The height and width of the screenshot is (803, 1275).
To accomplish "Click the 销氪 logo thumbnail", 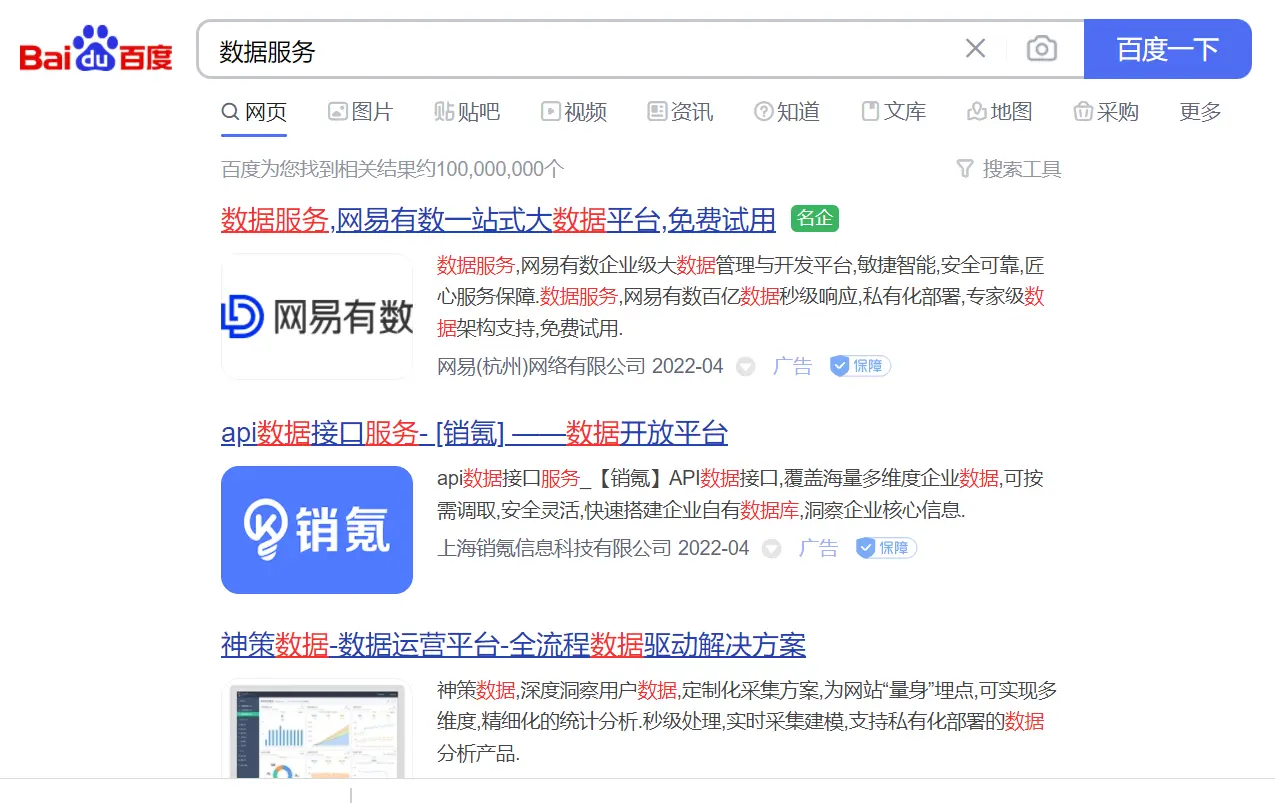I will tap(317, 530).
